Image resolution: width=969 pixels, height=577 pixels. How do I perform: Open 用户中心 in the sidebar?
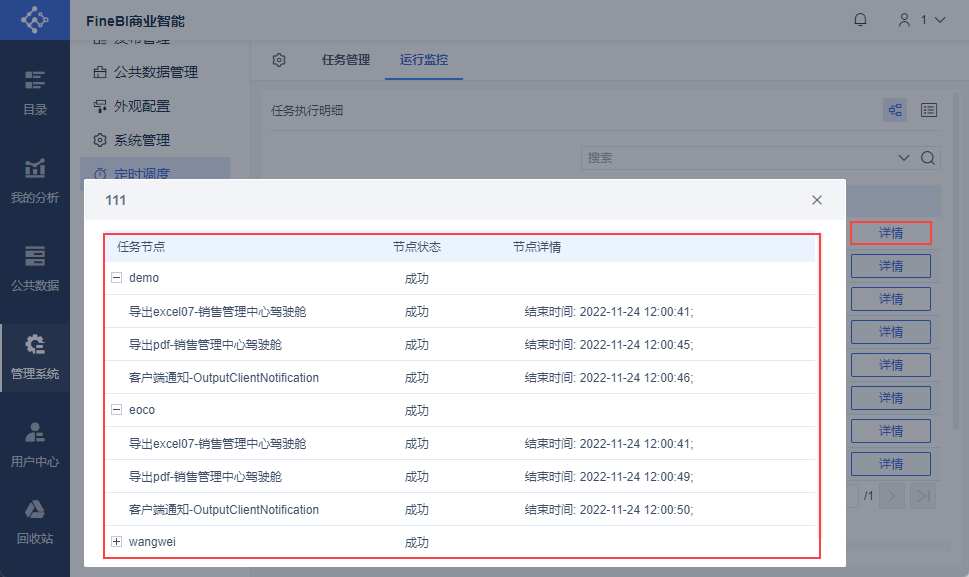[35, 445]
